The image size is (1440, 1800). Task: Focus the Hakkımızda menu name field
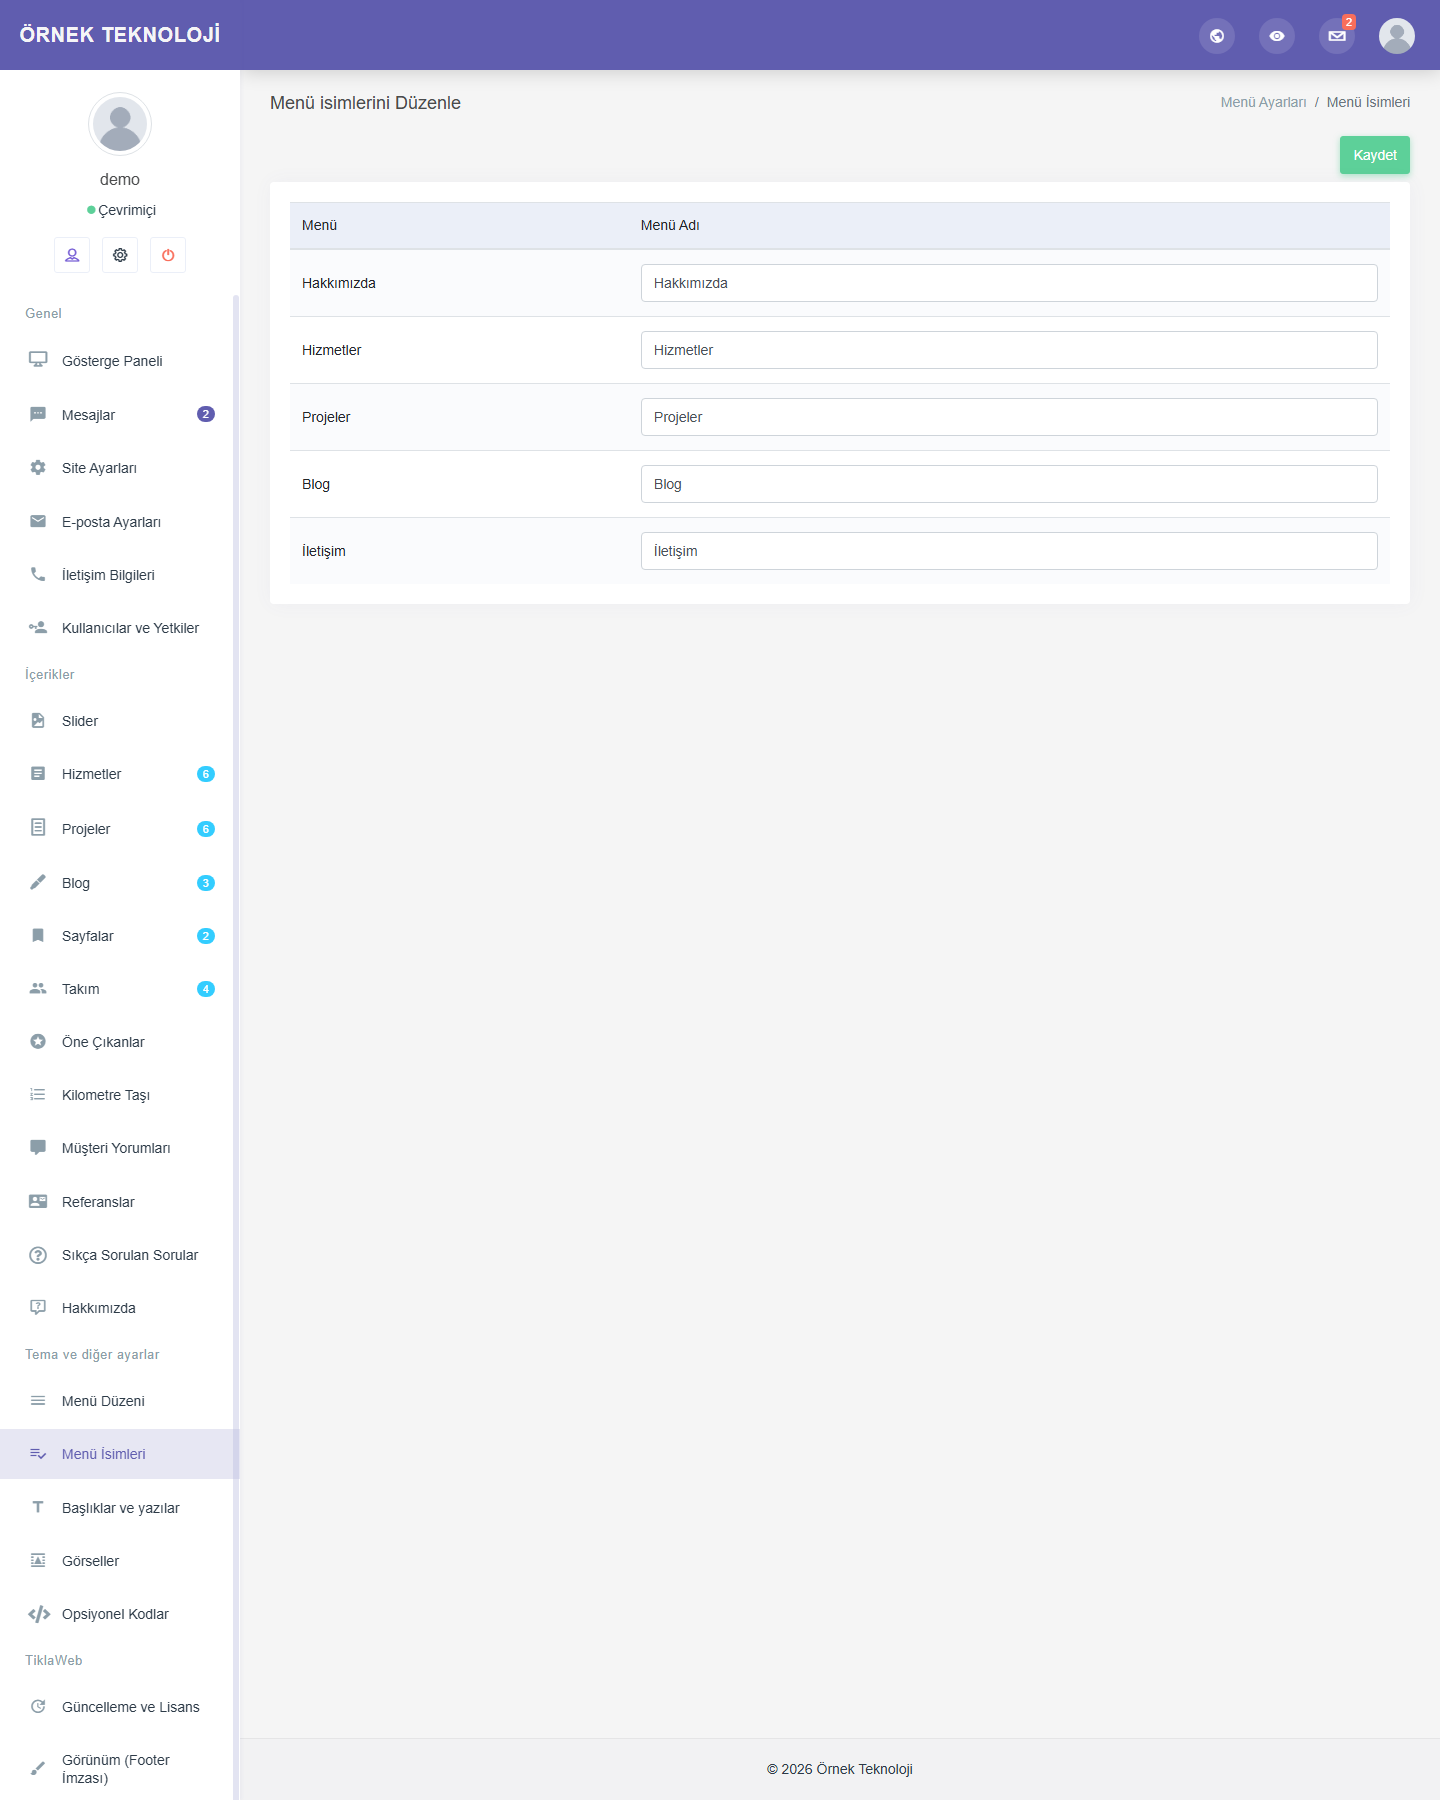click(1009, 283)
